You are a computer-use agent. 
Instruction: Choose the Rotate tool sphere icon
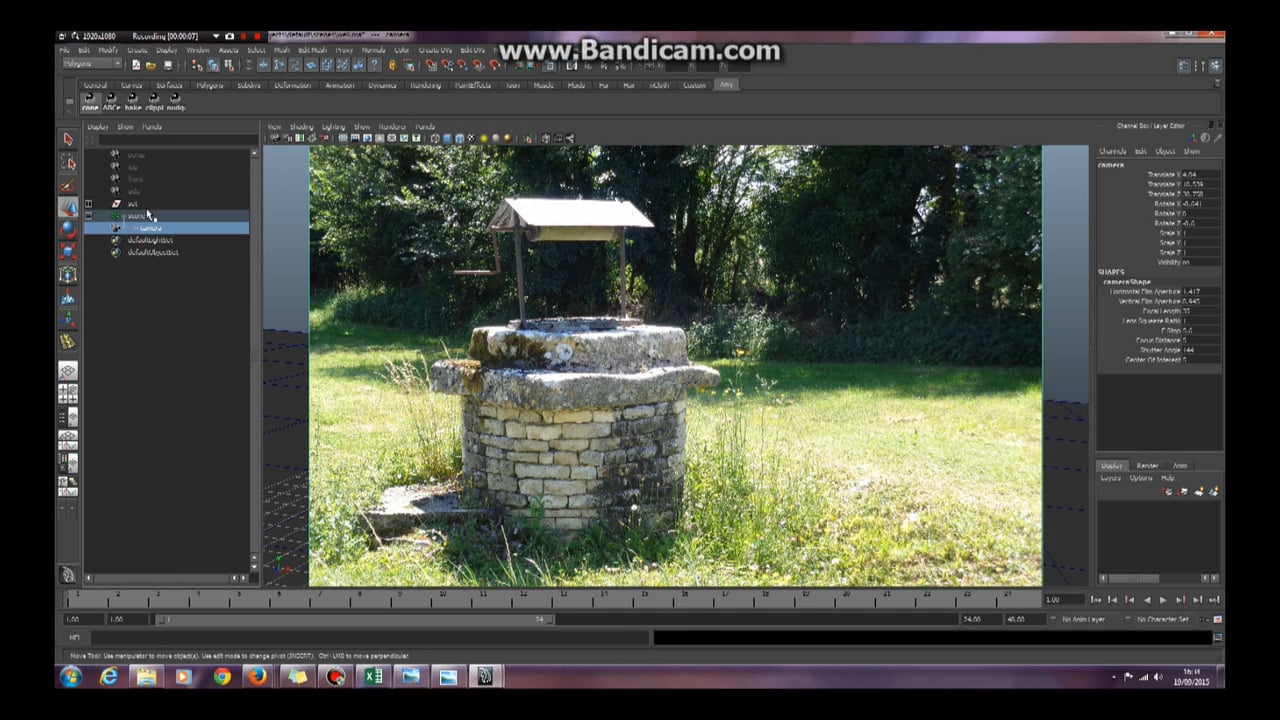point(68,229)
